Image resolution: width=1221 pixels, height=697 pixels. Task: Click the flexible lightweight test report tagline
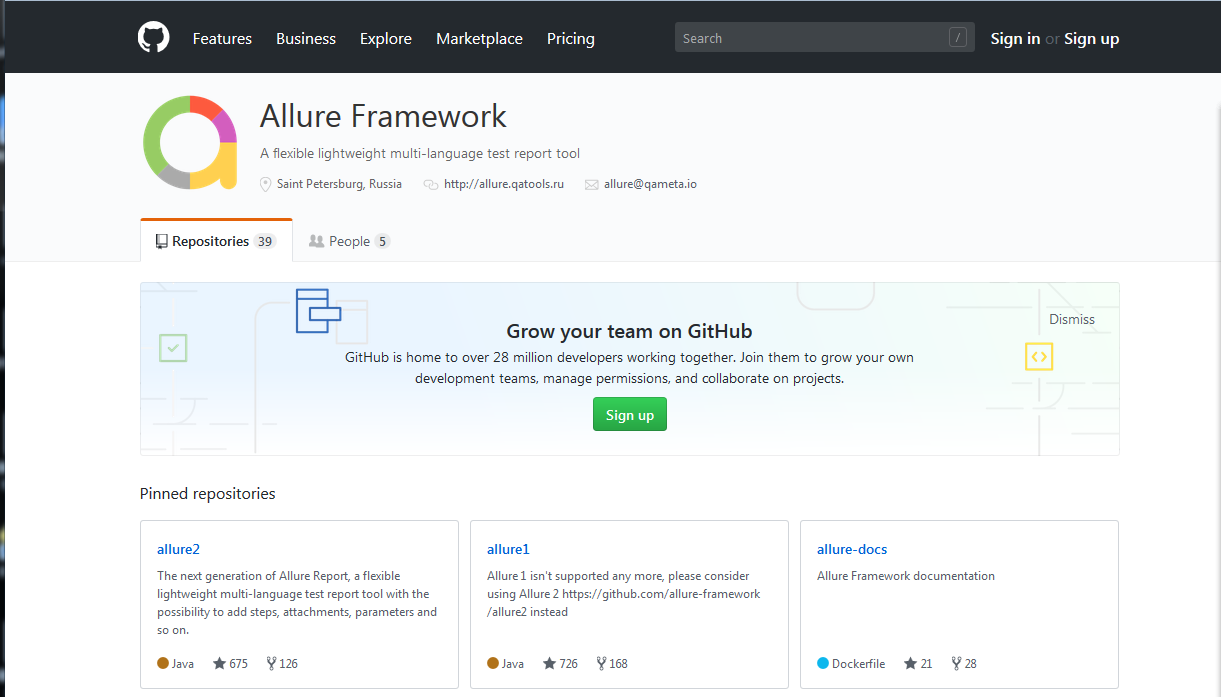coord(420,153)
